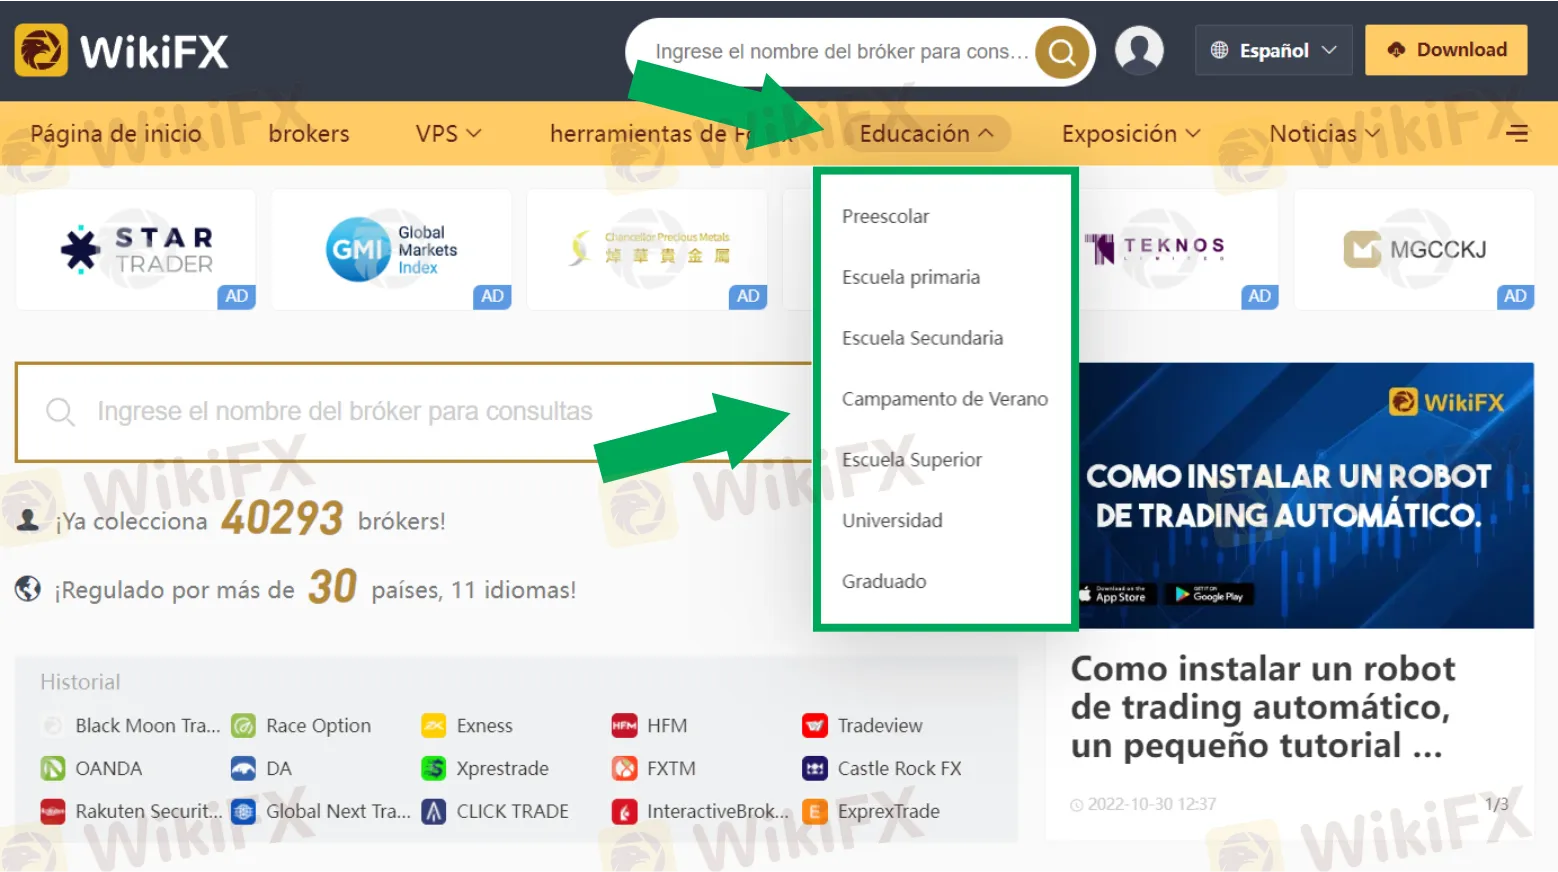Open the robot trading tutorial headline
This screenshot has width=1558, height=872.
click(1263, 707)
